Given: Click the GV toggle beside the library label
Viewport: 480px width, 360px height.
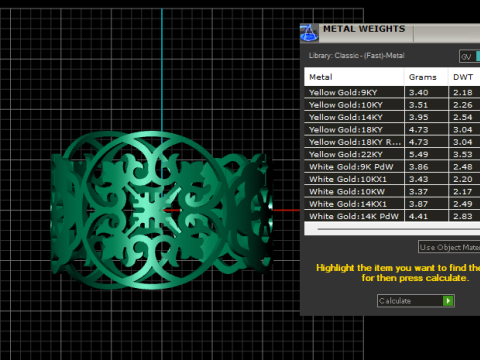Looking at the screenshot, I should (x=469, y=57).
